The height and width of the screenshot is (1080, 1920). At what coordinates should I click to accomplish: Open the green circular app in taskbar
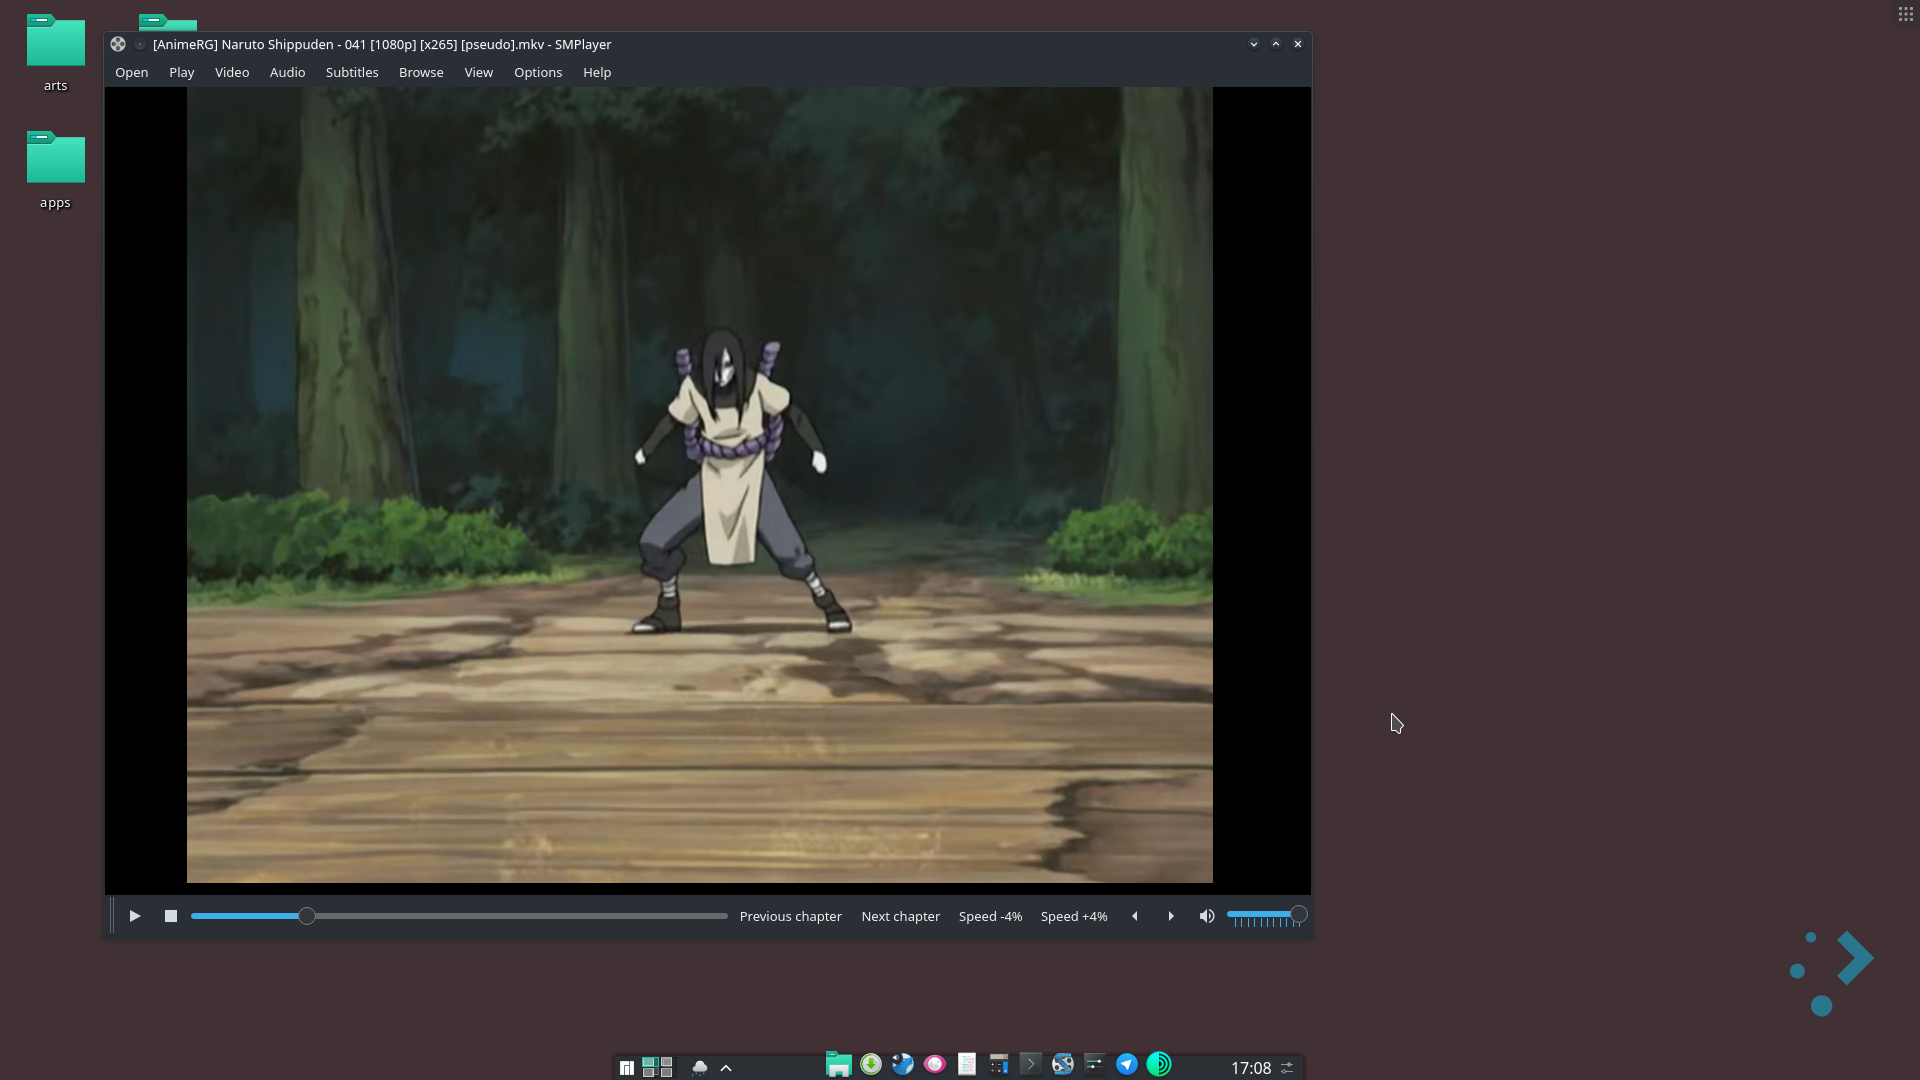pyautogui.click(x=1159, y=1065)
